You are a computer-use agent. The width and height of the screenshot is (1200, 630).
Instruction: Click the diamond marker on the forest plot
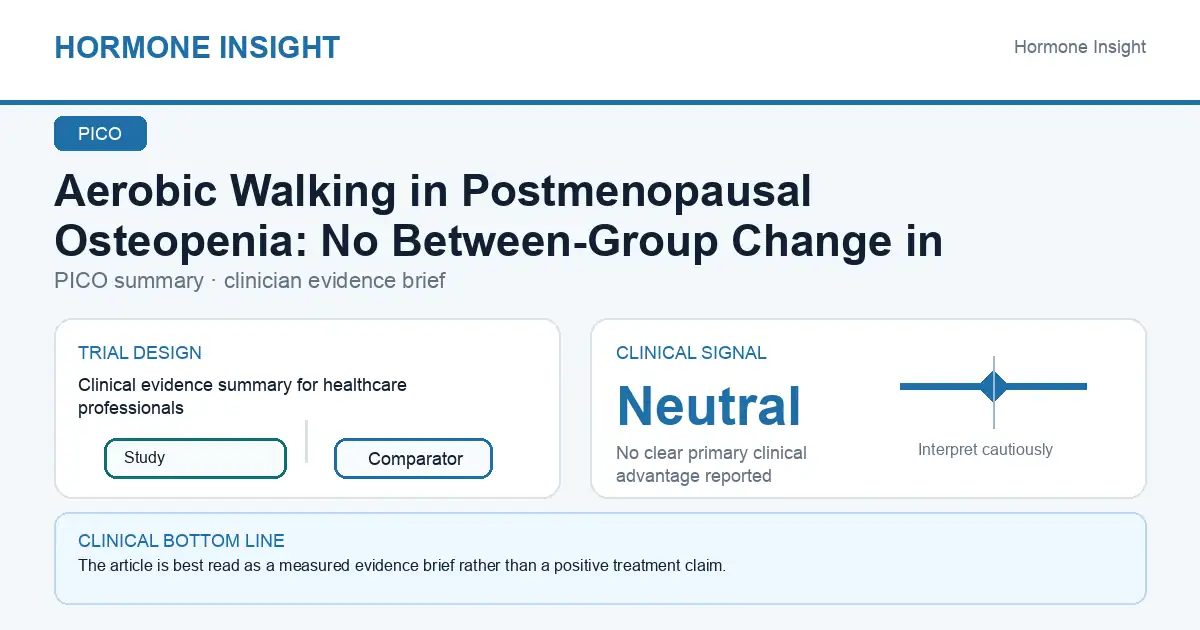[994, 386]
